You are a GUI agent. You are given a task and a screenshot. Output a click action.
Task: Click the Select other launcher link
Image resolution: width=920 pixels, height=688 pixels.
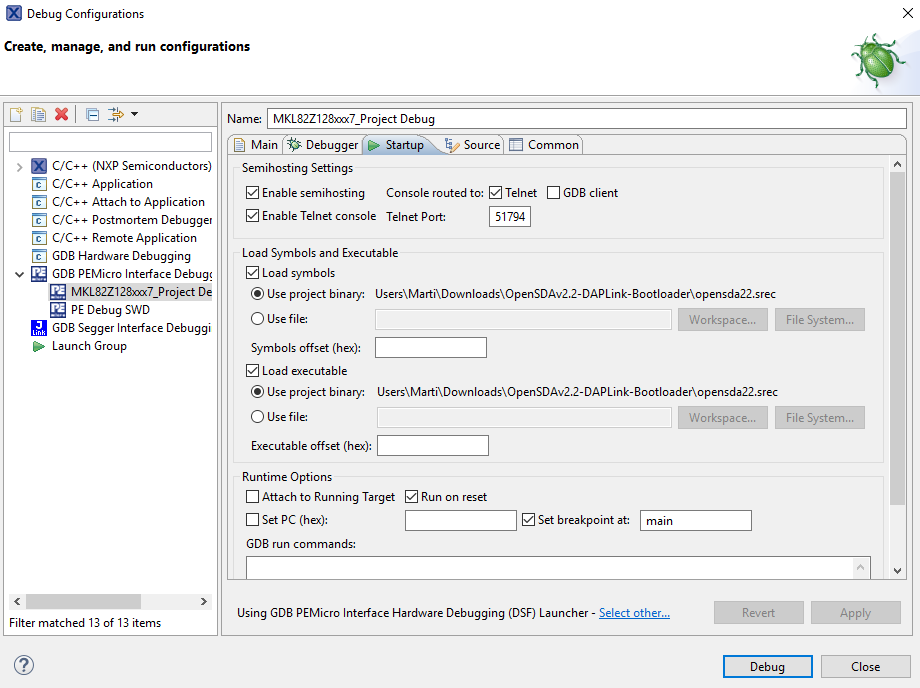634,613
